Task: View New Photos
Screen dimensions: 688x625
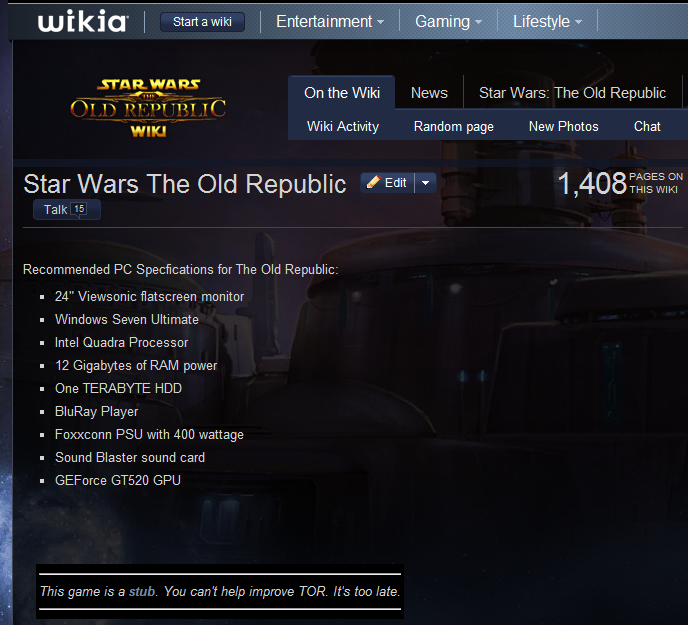Action: click(563, 126)
